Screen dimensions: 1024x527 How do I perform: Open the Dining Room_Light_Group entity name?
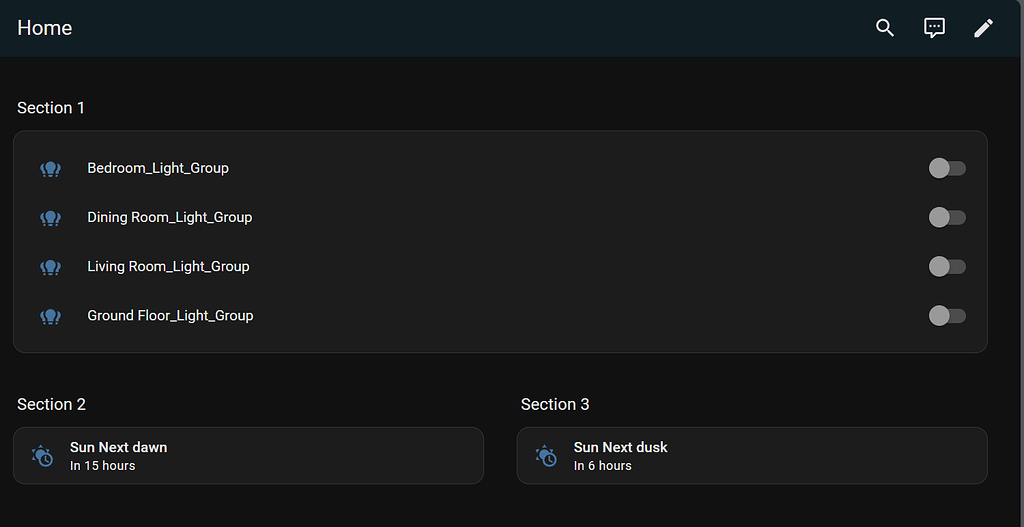[169, 217]
